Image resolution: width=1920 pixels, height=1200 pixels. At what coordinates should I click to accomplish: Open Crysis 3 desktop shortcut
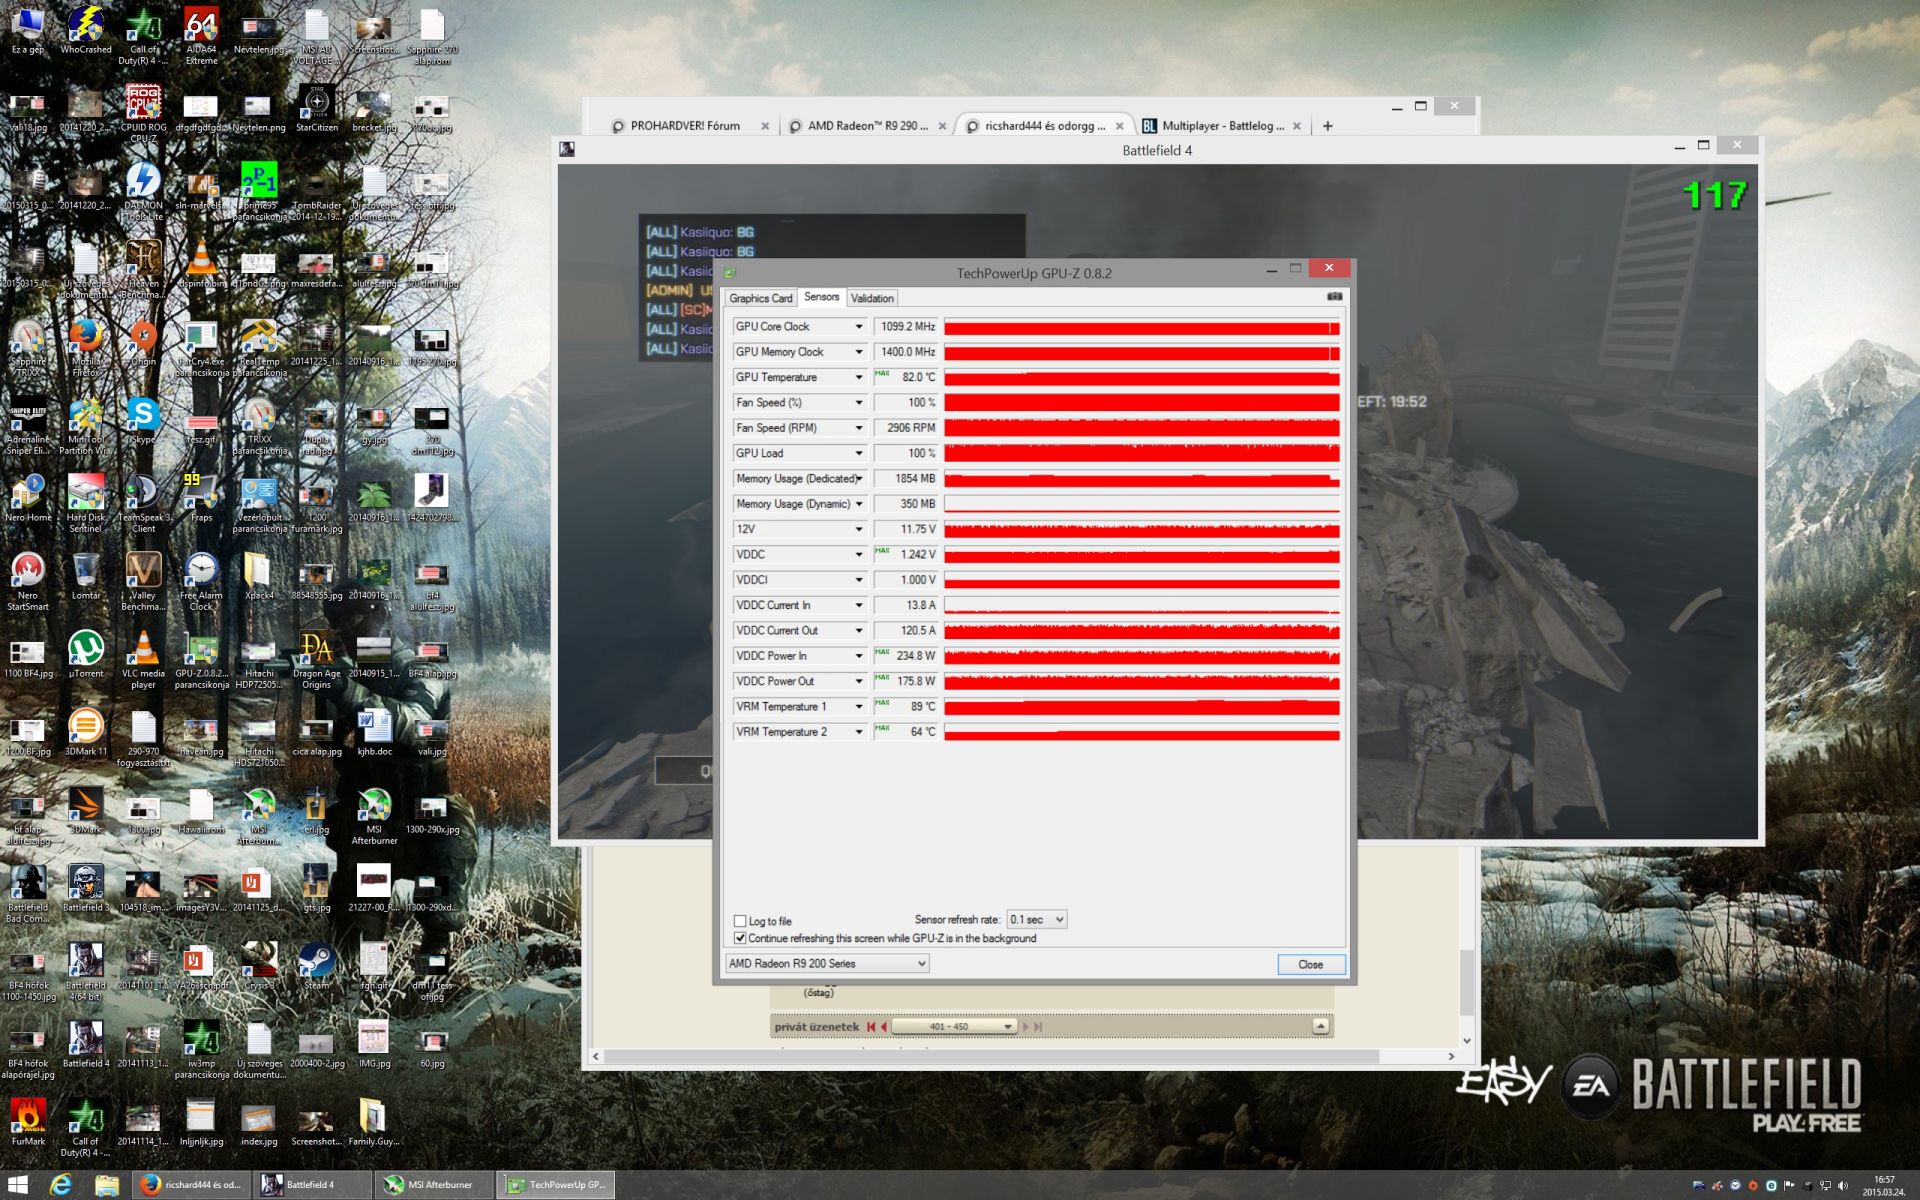(x=259, y=966)
